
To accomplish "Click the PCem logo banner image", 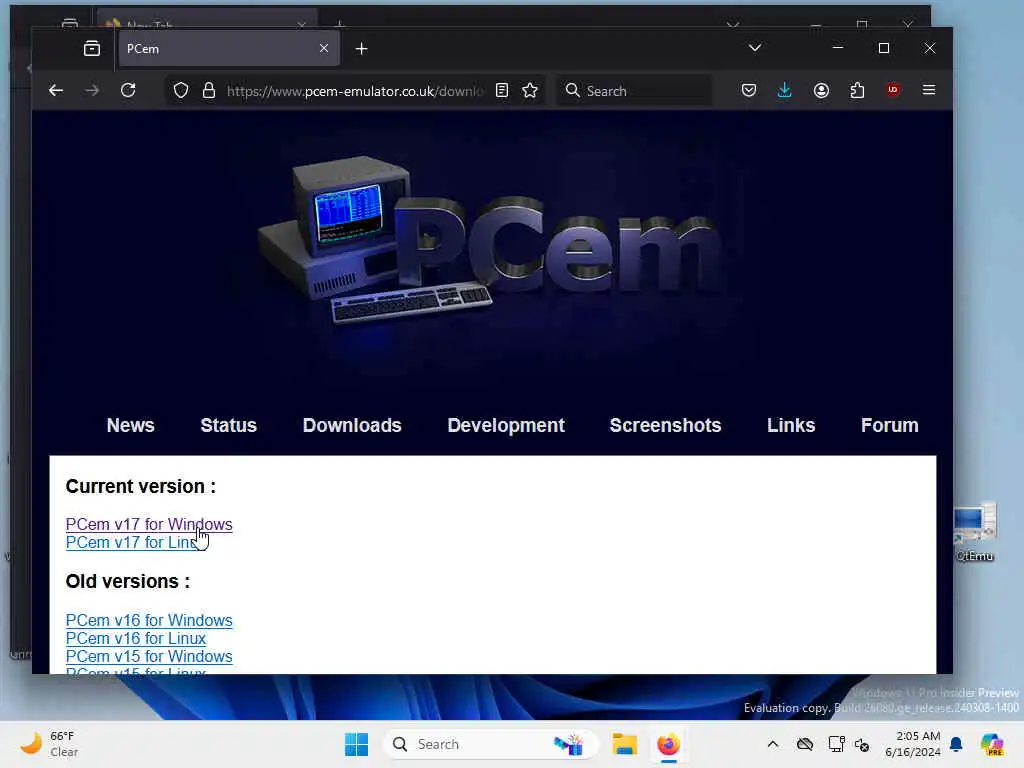I will pos(491,242).
